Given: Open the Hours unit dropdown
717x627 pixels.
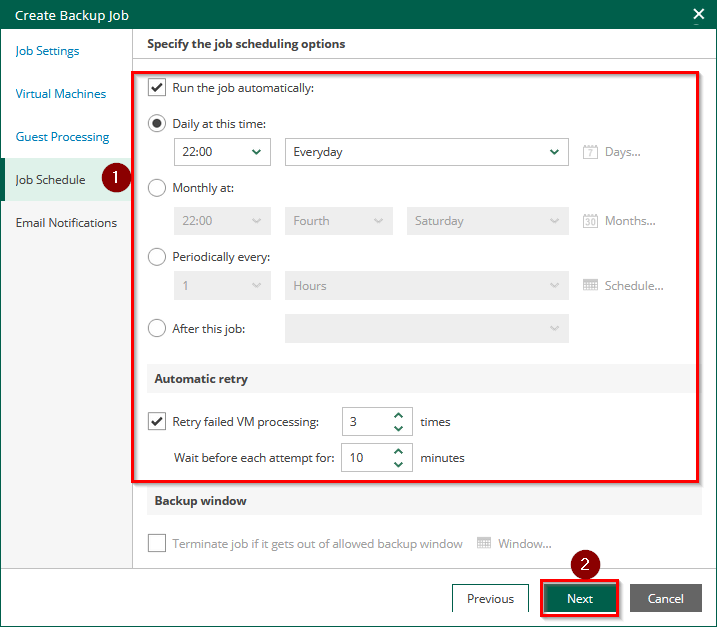Looking at the screenshot, I should [x=427, y=285].
